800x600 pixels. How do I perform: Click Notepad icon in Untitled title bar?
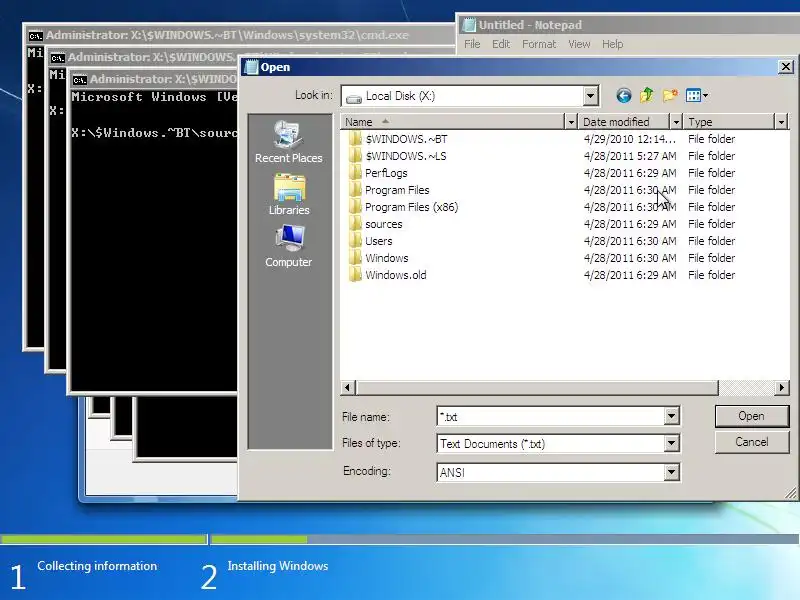468,24
